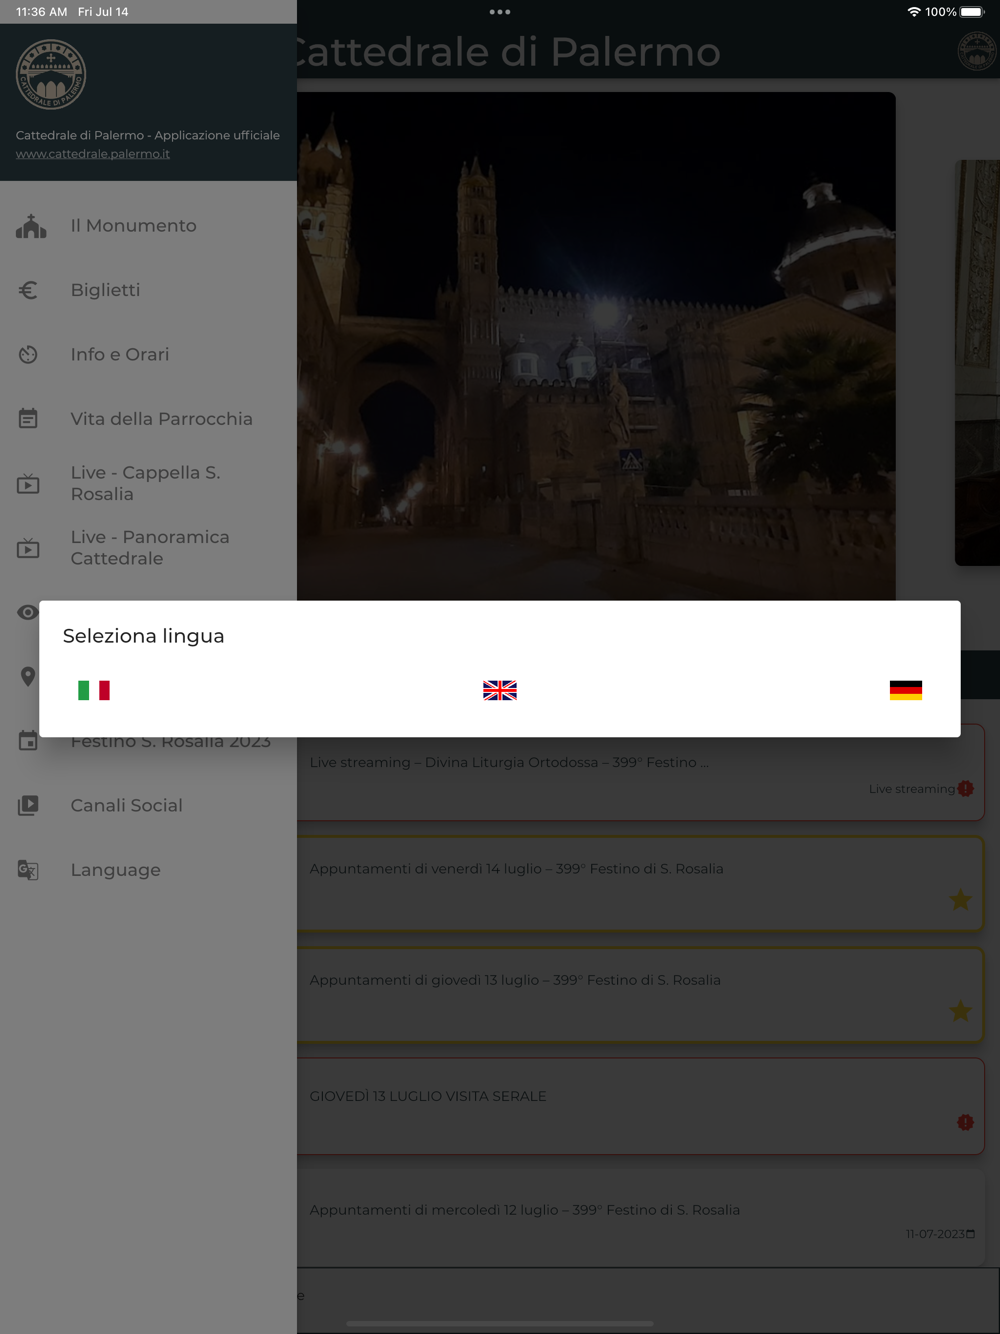The width and height of the screenshot is (1000, 1334).
Task: Open the next carousel photo on the right
Action: pos(978,362)
